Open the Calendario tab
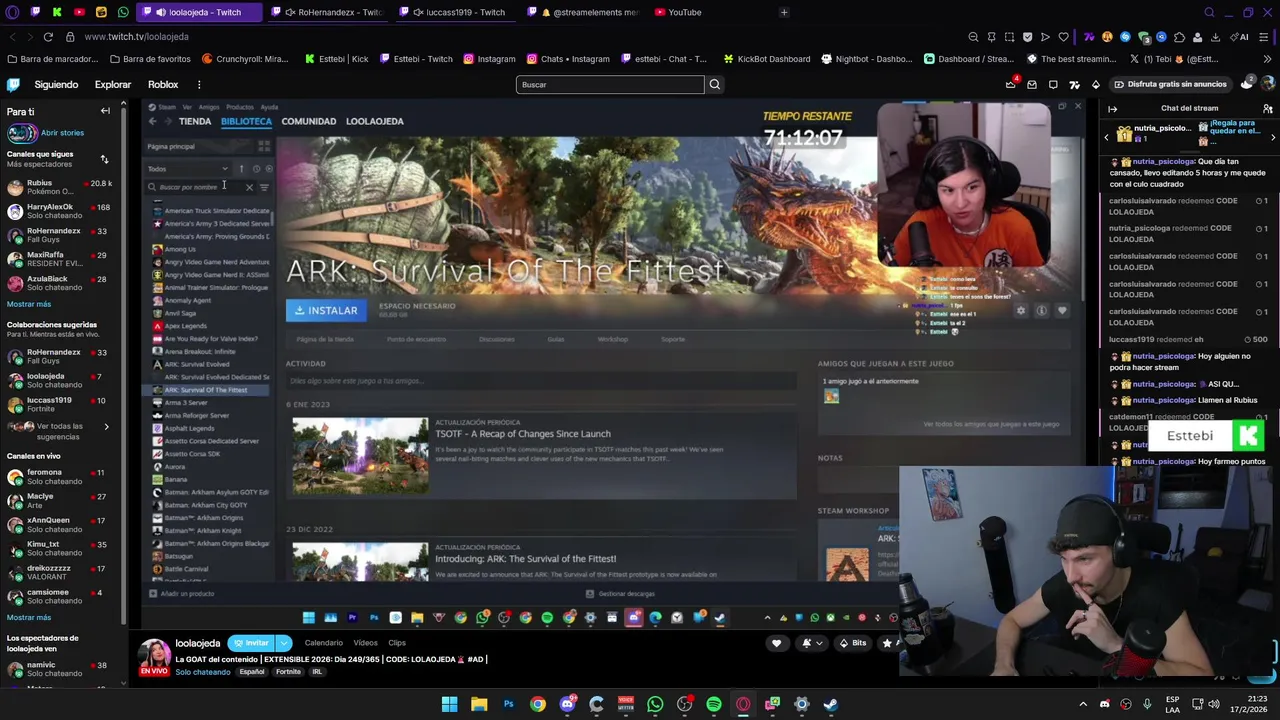The width and height of the screenshot is (1280, 720). pos(323,643)
